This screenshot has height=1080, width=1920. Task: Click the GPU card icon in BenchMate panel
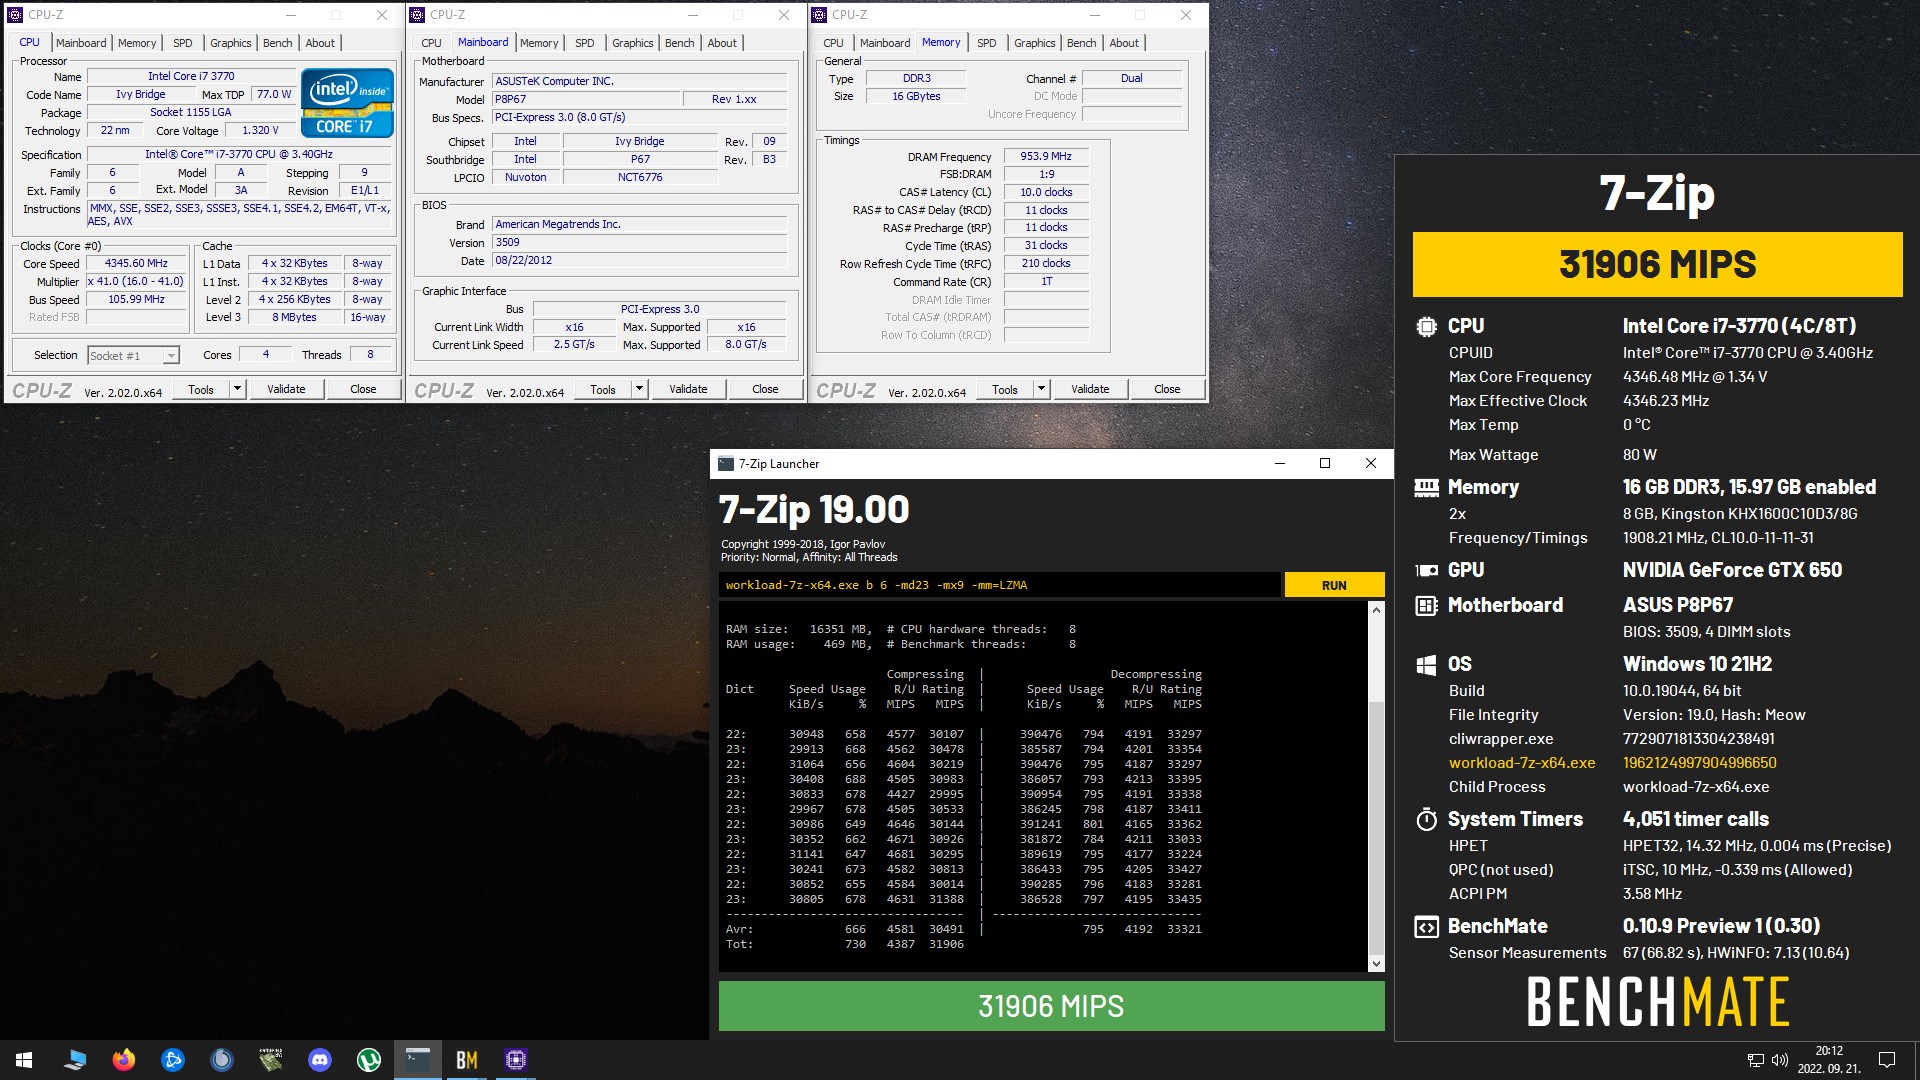(1426, 570)
